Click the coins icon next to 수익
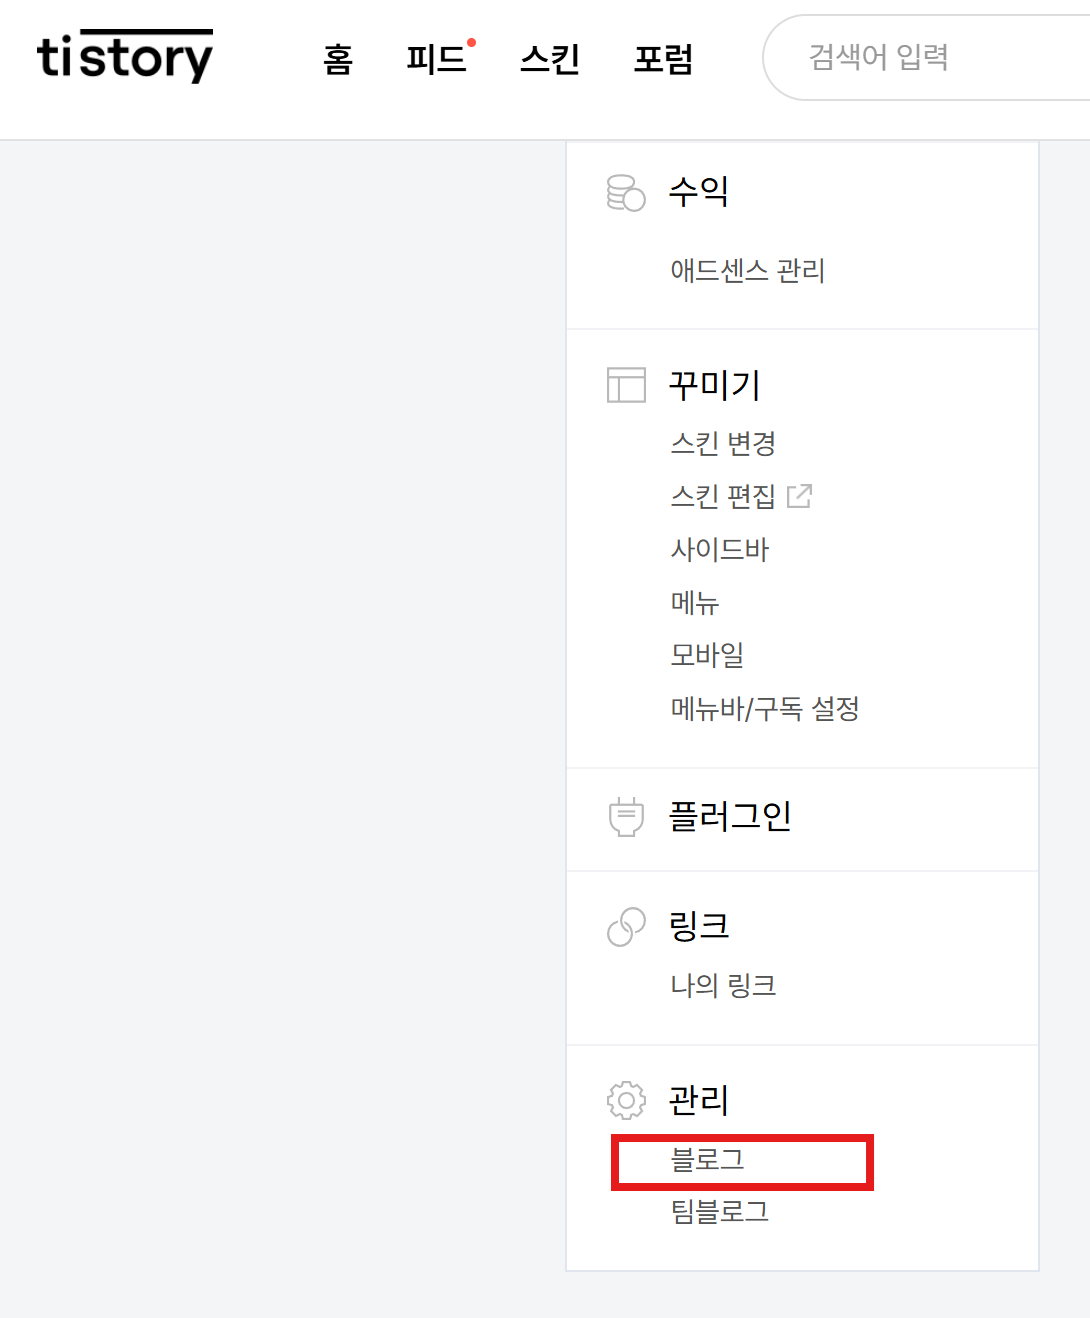 625,192
